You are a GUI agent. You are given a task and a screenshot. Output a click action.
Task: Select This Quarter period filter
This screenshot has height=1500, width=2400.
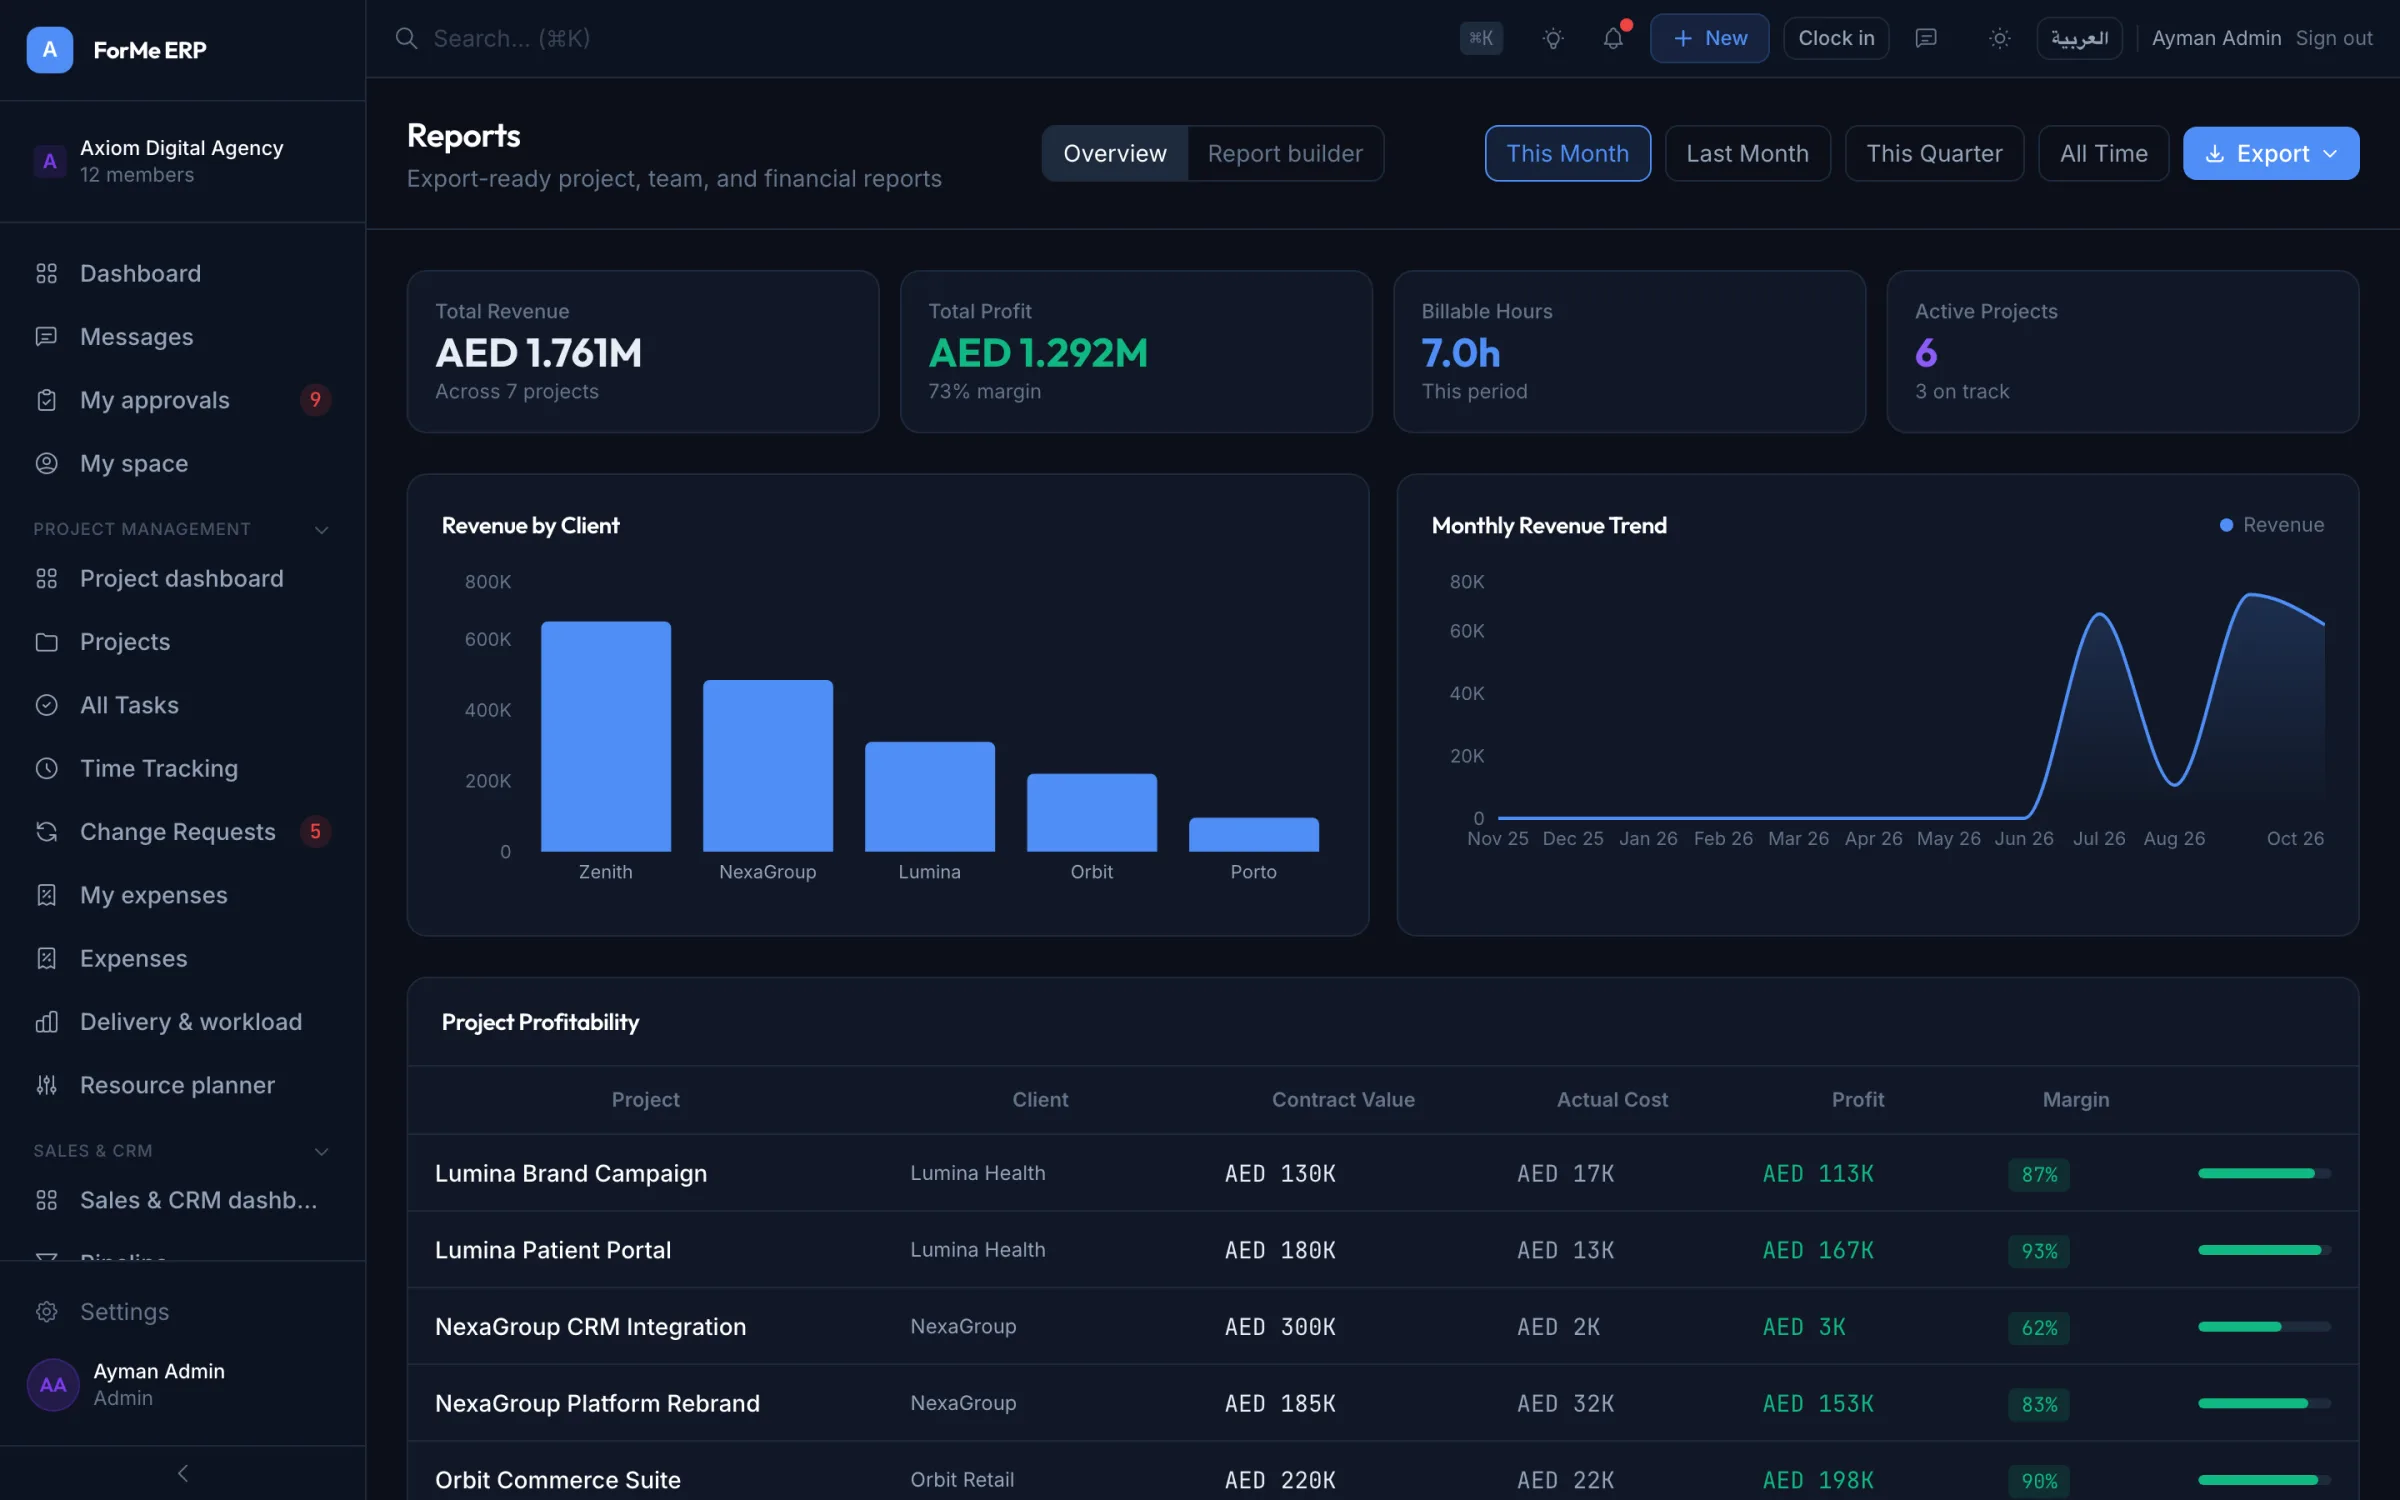1934,153
